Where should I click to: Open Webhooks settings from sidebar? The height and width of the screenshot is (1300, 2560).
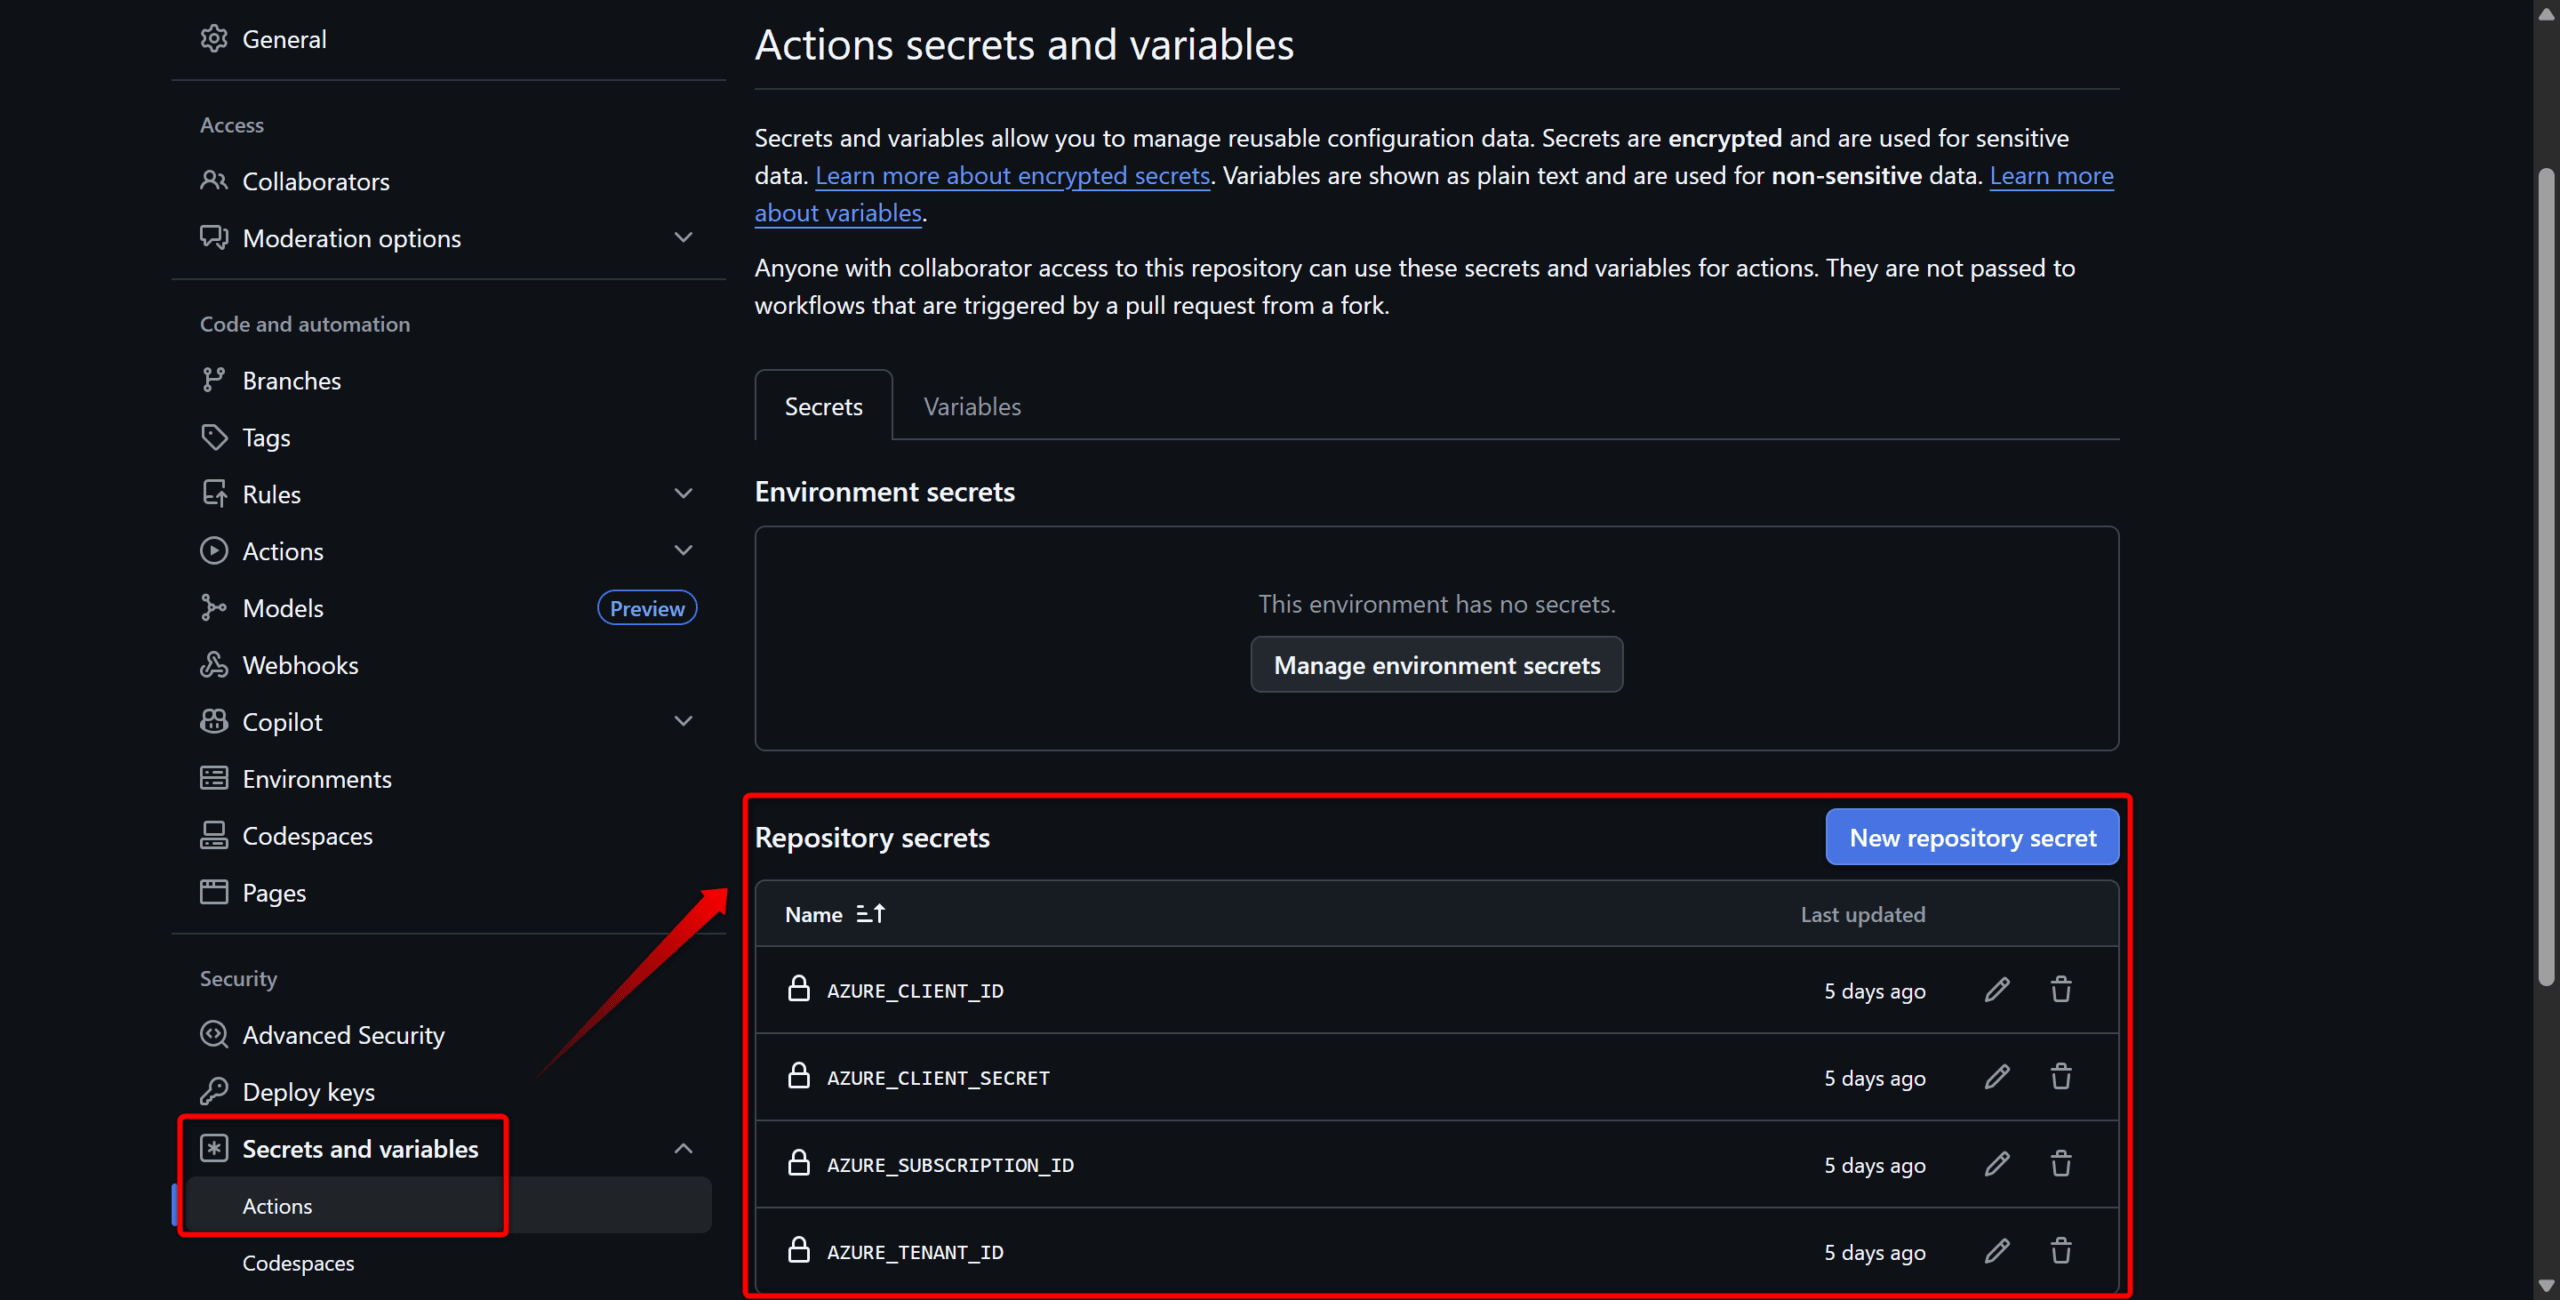(x=300, y=665)
